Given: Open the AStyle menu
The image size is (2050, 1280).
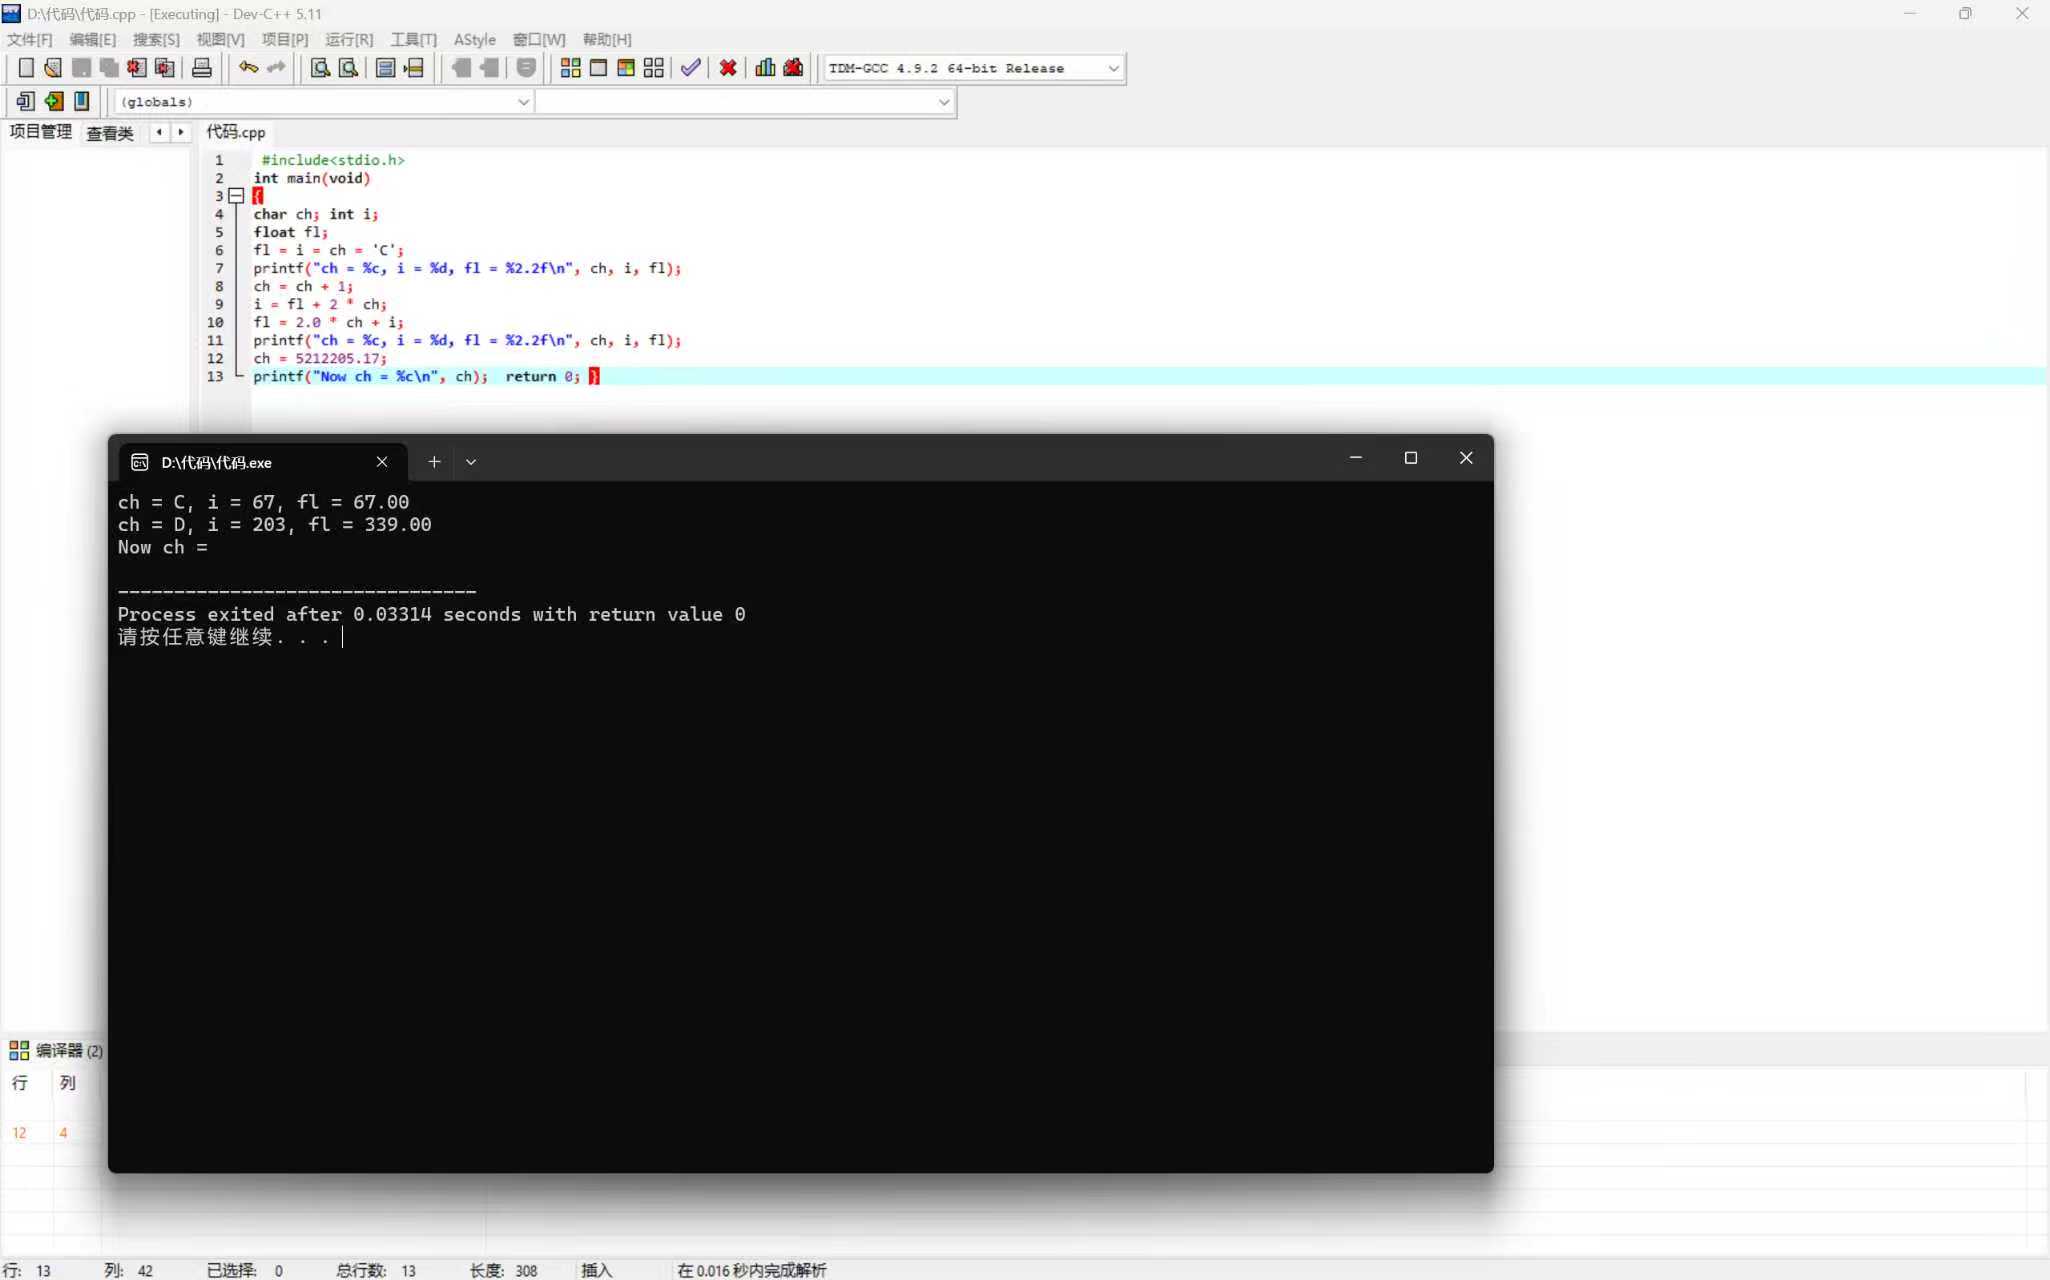Looking at the screenshot, I should point(474,40).
